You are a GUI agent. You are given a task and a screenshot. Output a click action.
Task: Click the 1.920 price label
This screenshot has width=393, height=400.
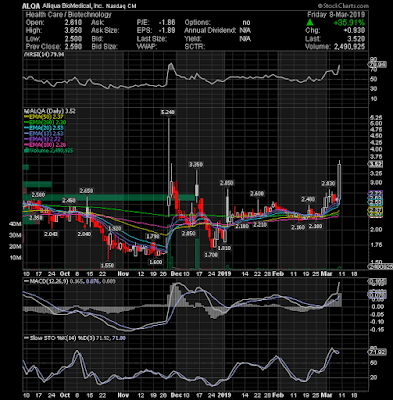pos(114,228)
